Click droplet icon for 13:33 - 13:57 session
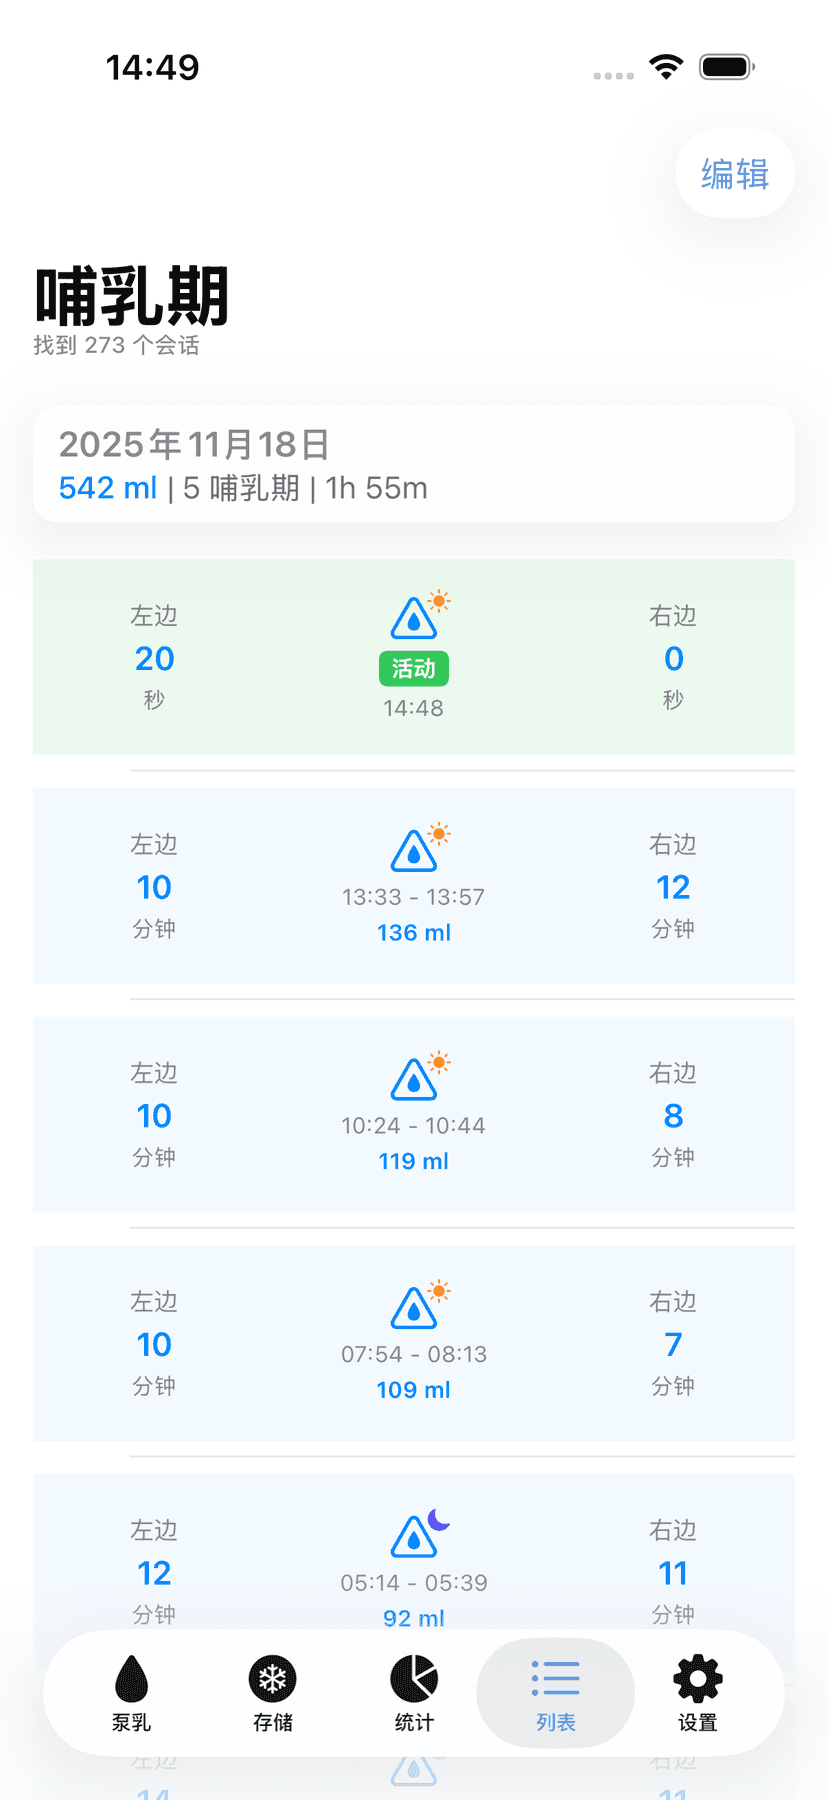828x1800 pixels. (415, 851)
